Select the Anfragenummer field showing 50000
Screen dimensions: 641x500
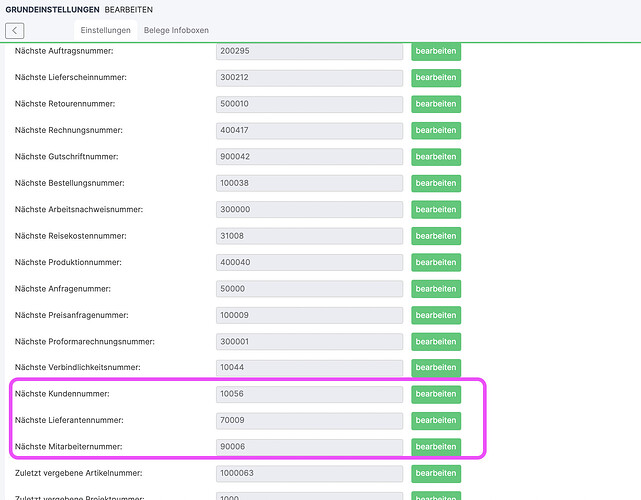[309, 289]
